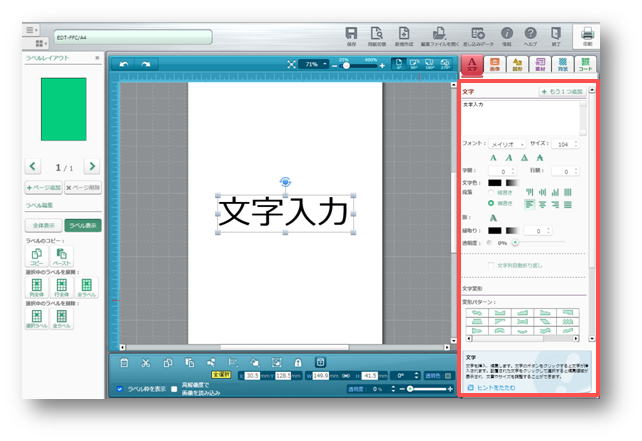The height and width of the screenshot is (441, 642).
Task: Open the 71% zoom level dropdown
Action: (314, 64)
